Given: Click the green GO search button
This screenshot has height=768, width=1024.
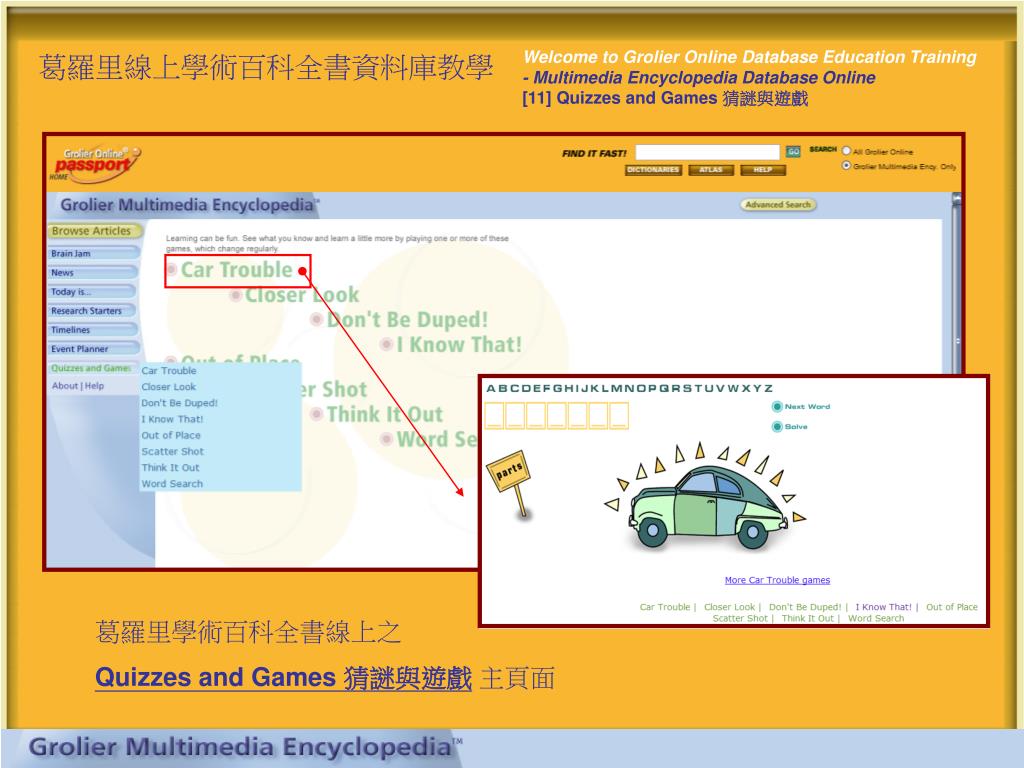Looking at the screenshot, I should pyautogui.click(x=793, y=152).
